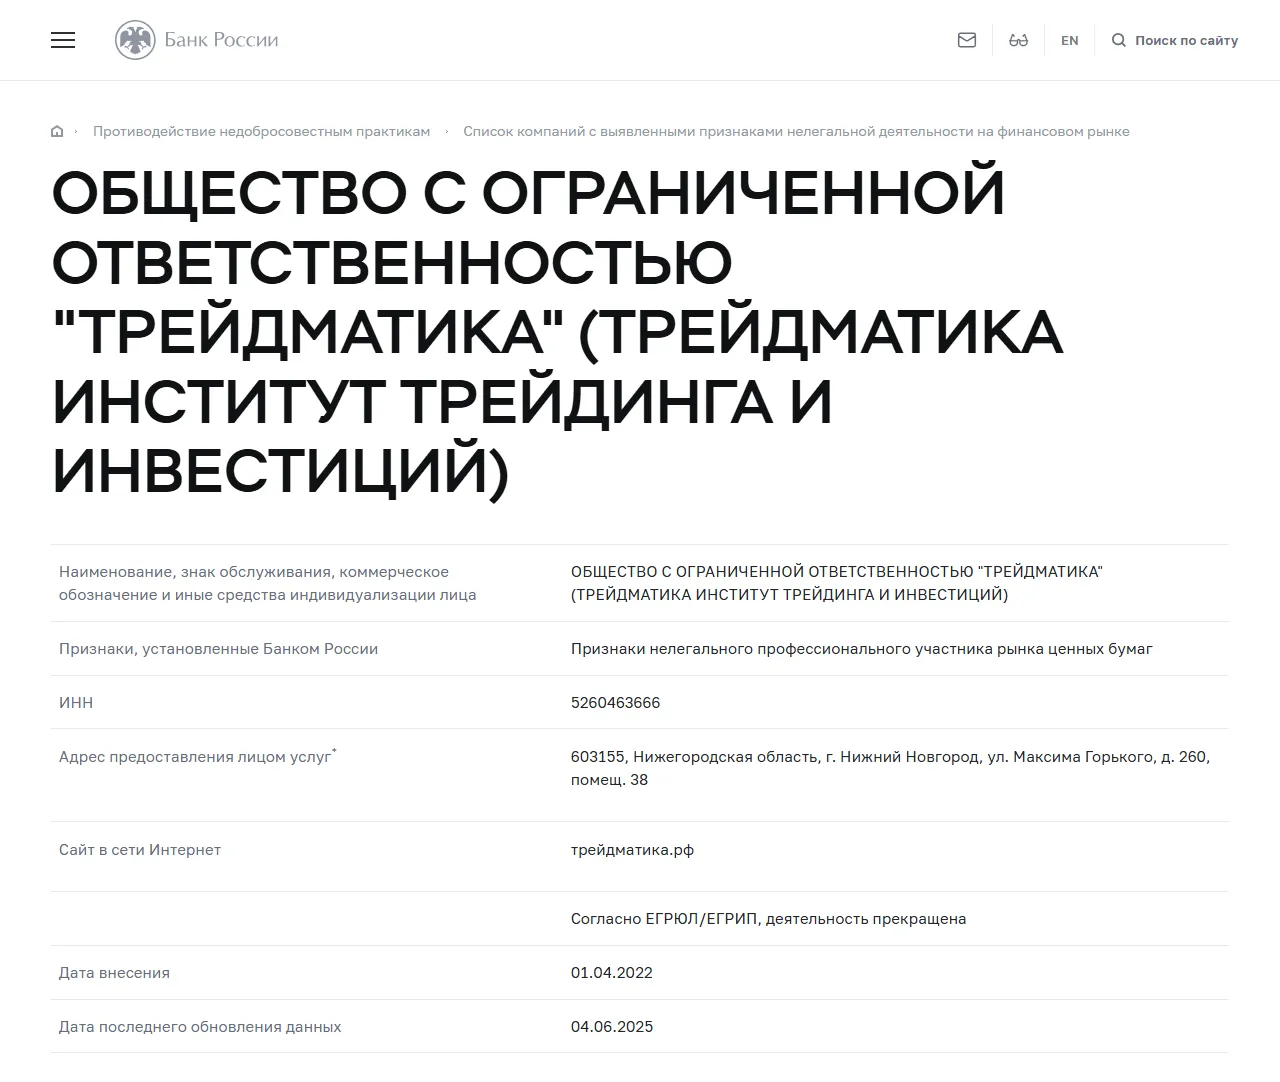Click the label 'Сайт в сети Интернет'
This screenshot has height=1082, width=1280.
point(140,850)
